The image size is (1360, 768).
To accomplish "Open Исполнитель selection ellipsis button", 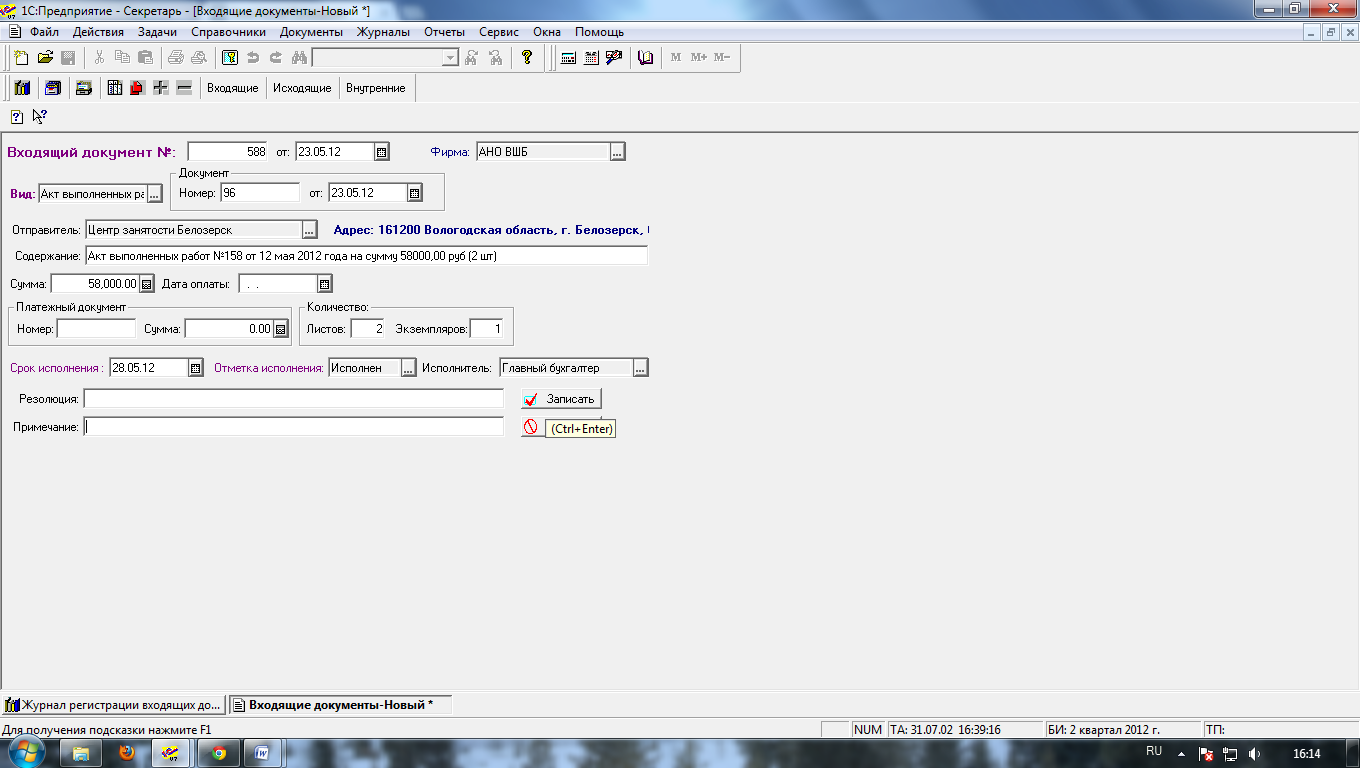I will 641,368.
